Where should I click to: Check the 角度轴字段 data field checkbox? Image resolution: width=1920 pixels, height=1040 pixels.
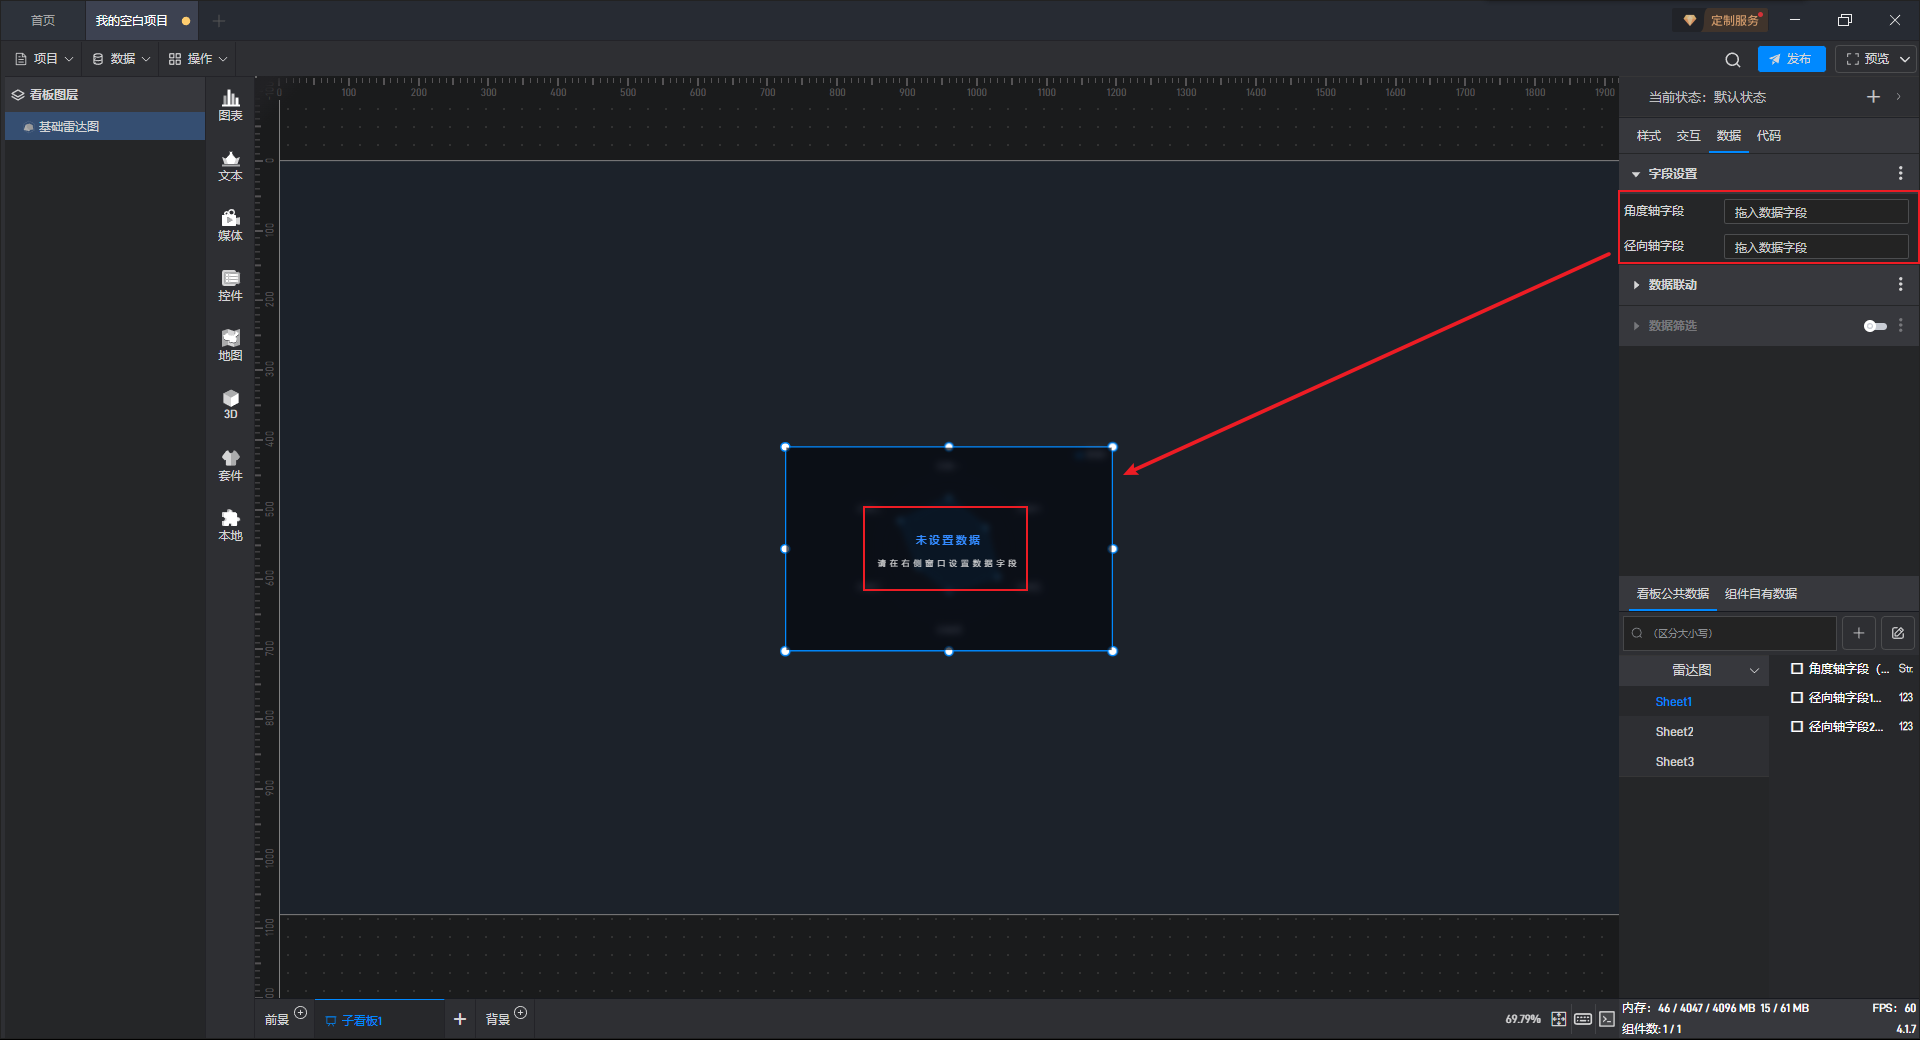(1797, 669)
